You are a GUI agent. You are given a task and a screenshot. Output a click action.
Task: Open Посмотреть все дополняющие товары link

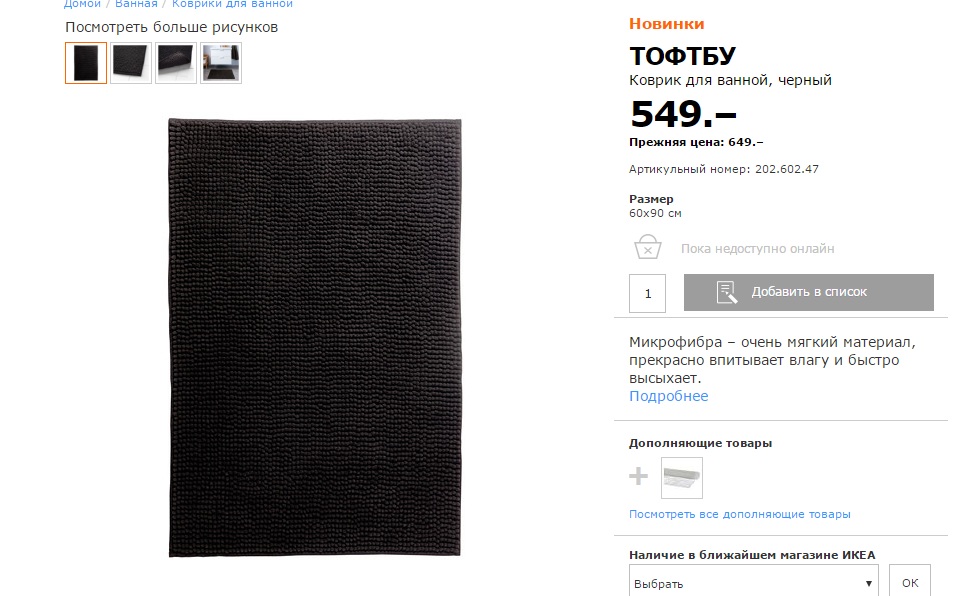[x=740, y=514]
